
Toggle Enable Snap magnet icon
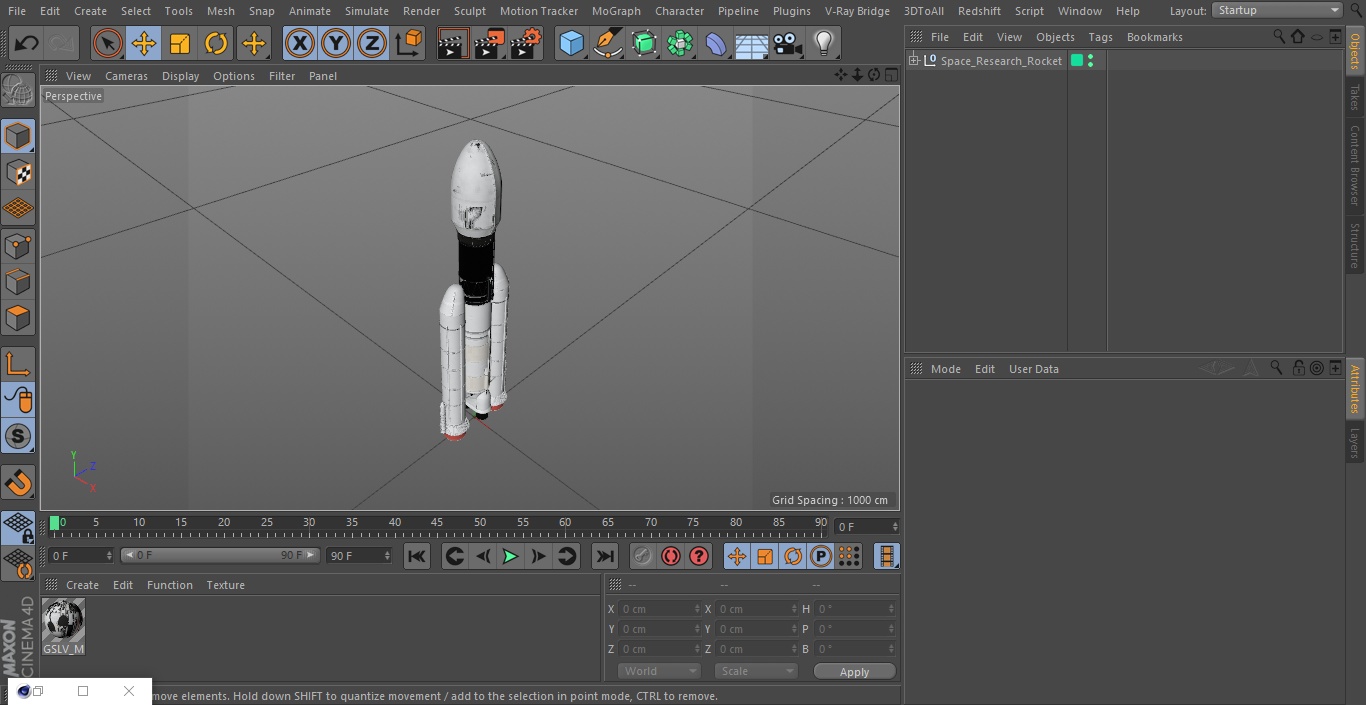18,483
